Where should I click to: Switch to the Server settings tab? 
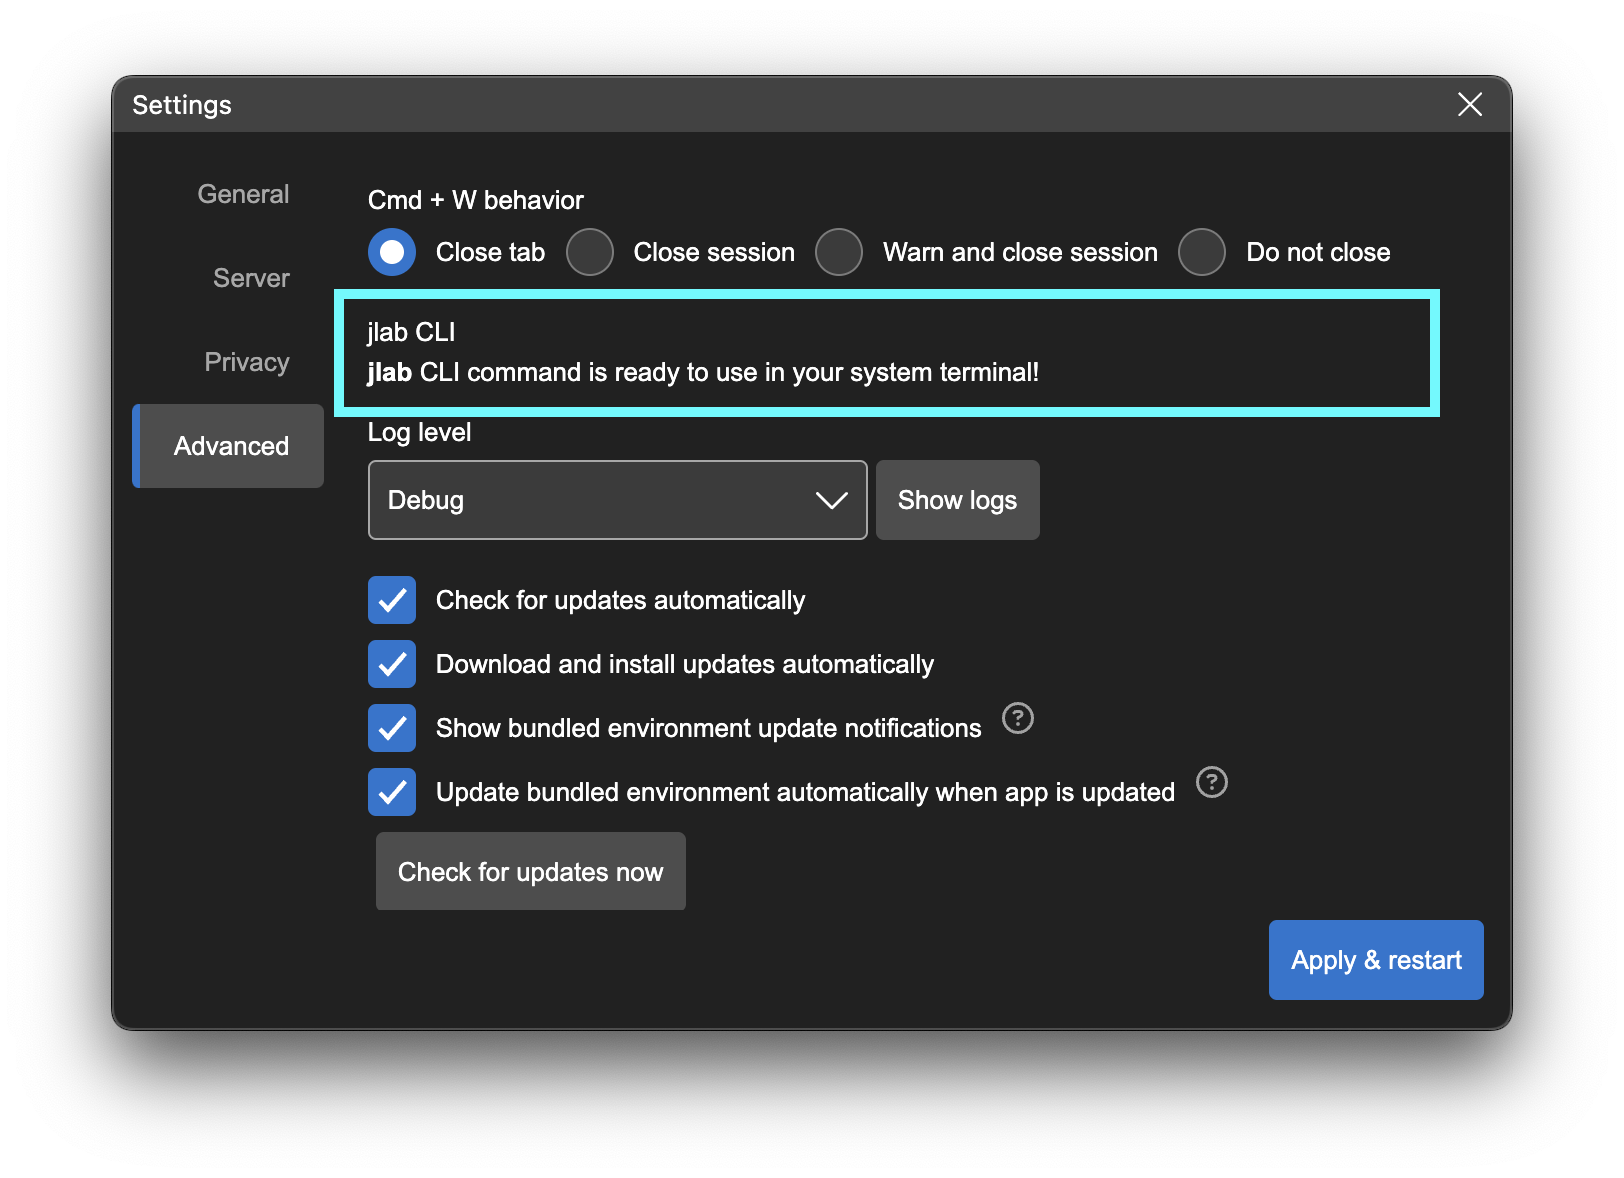point(251,278)
